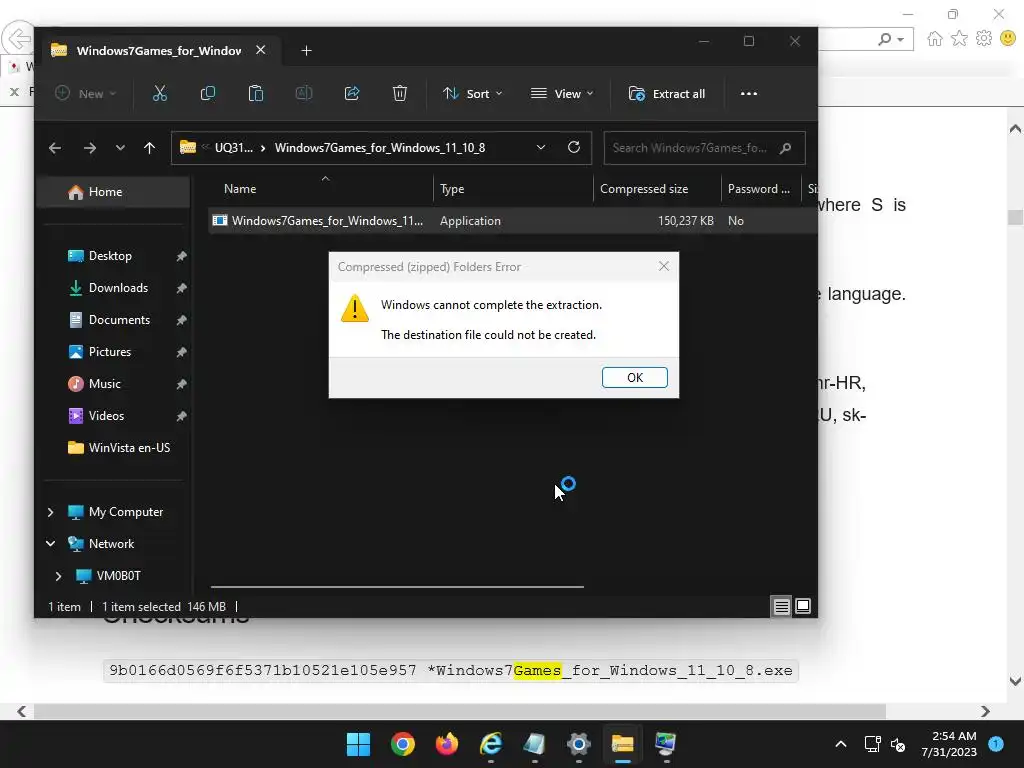Open Windows Start menu

coord(358,744)
